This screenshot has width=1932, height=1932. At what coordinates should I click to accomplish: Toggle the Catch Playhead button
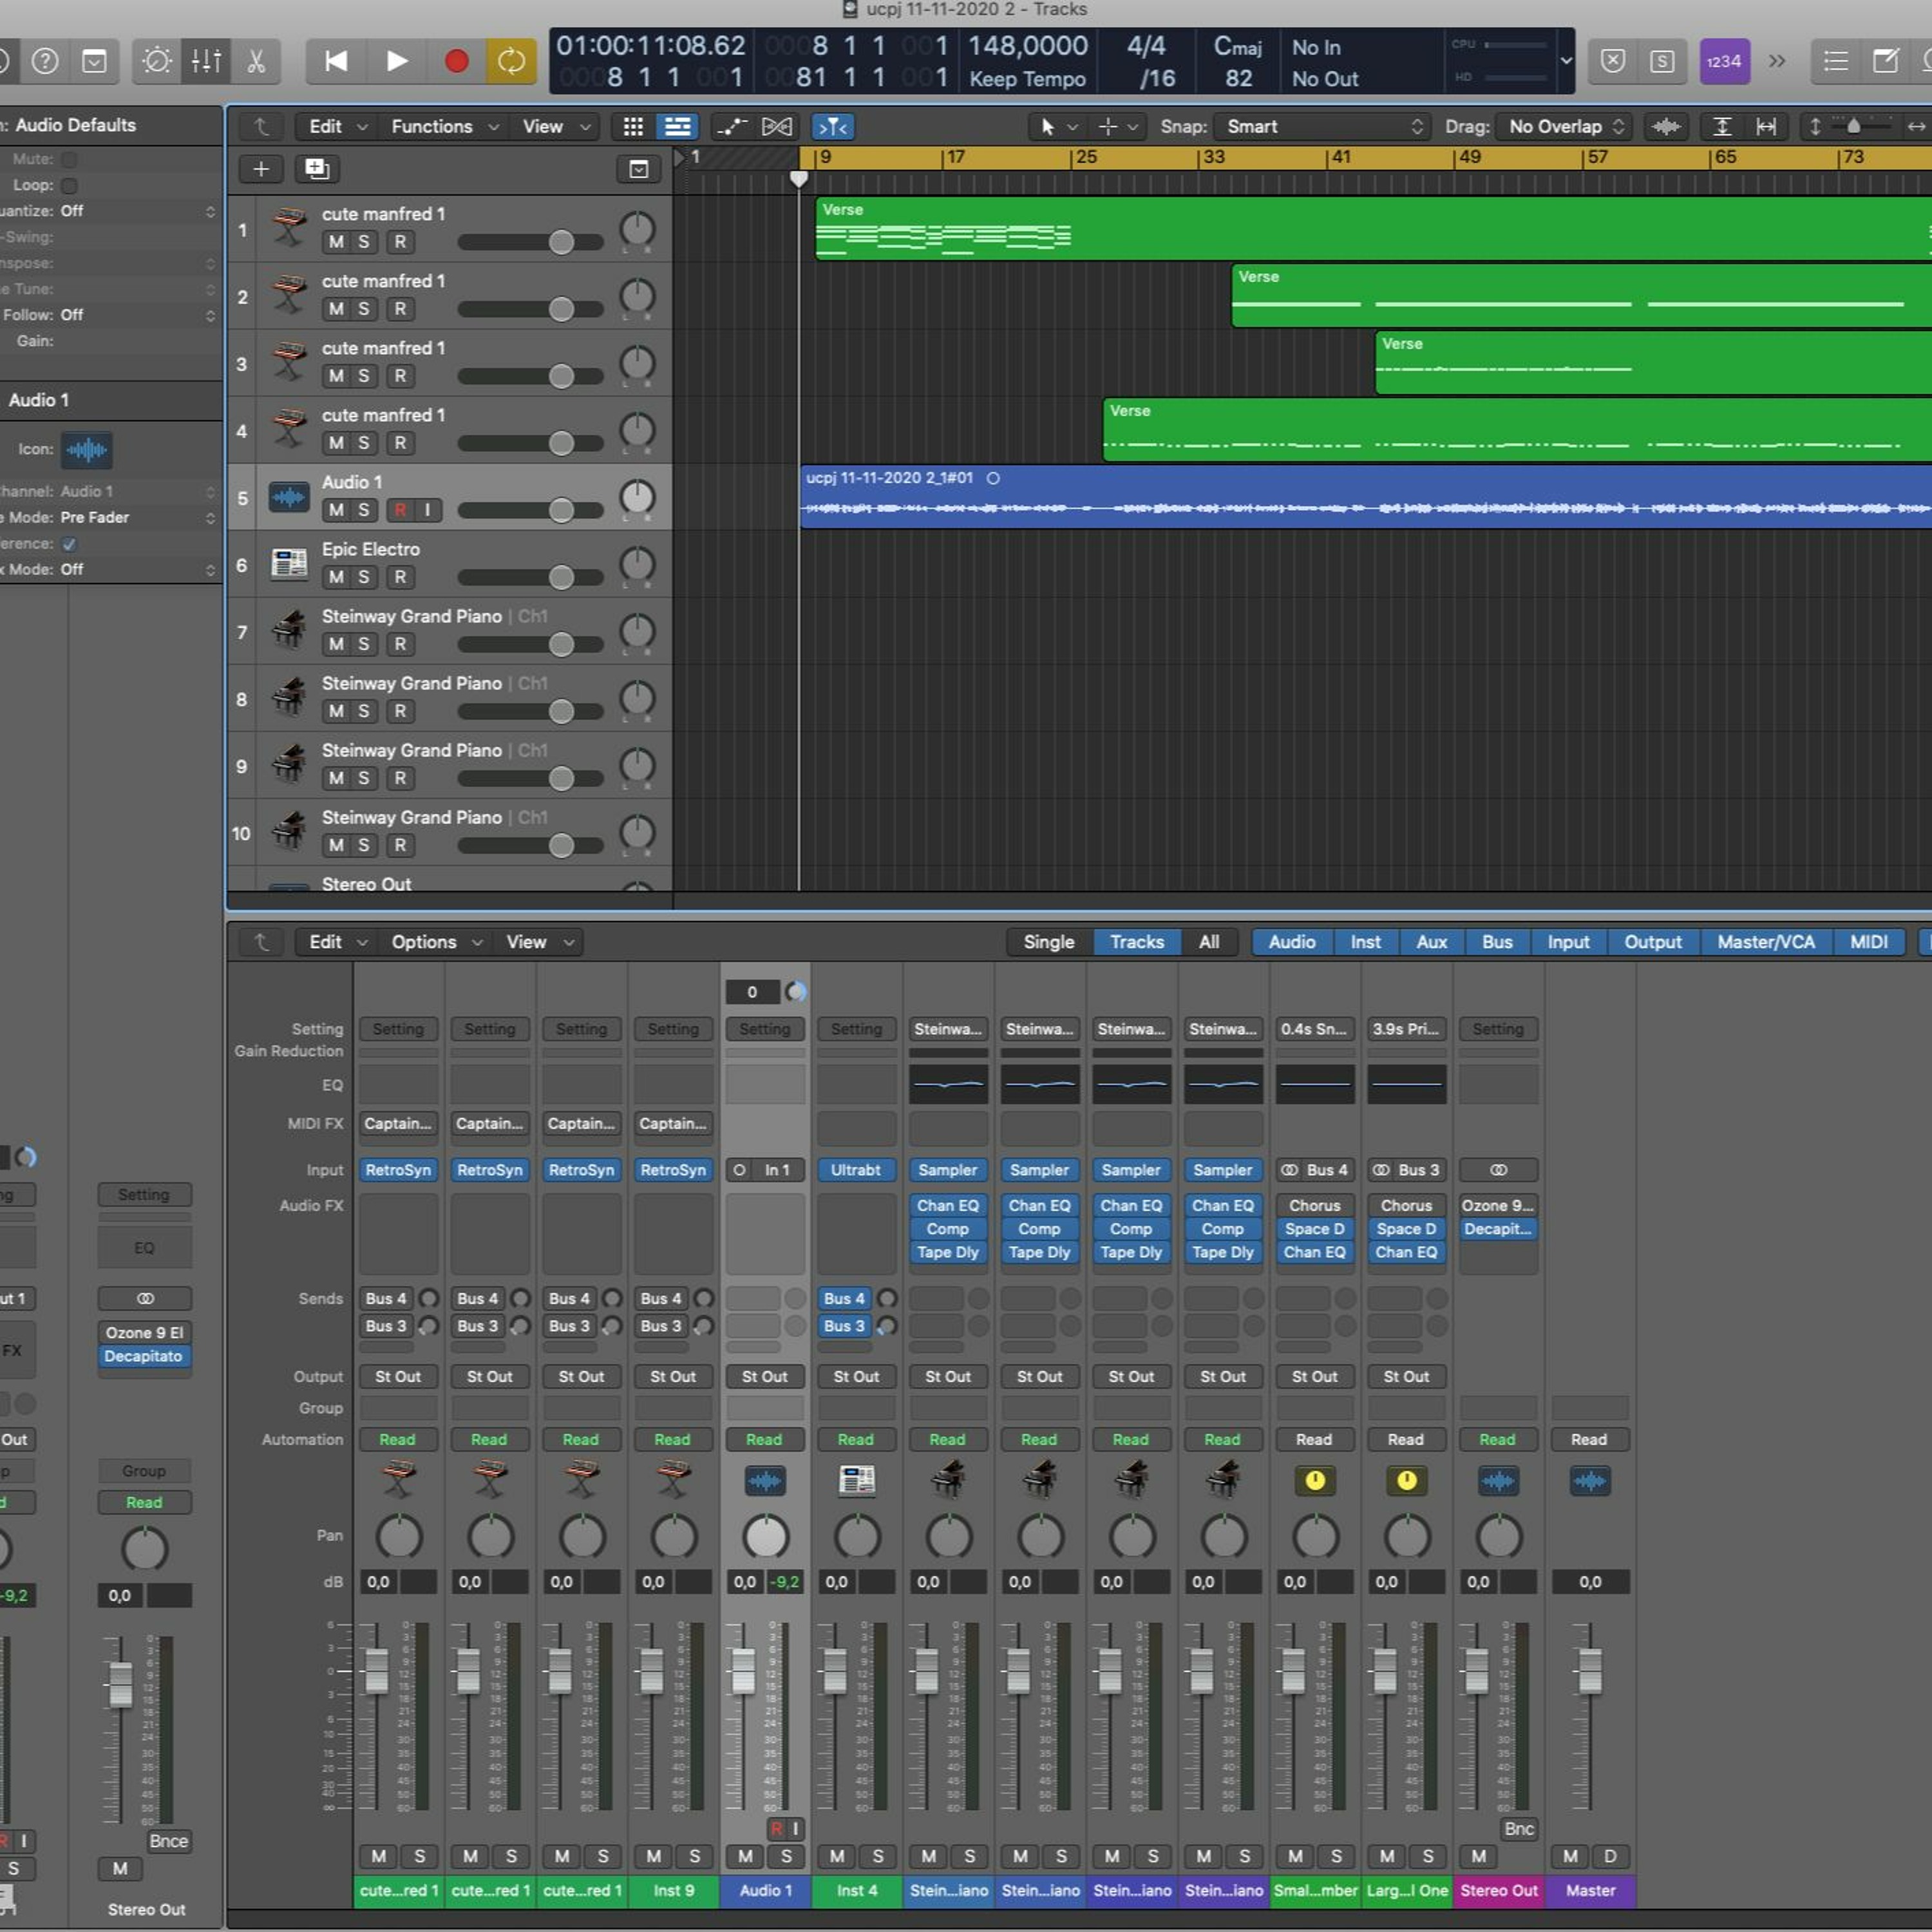click(833, 127)
